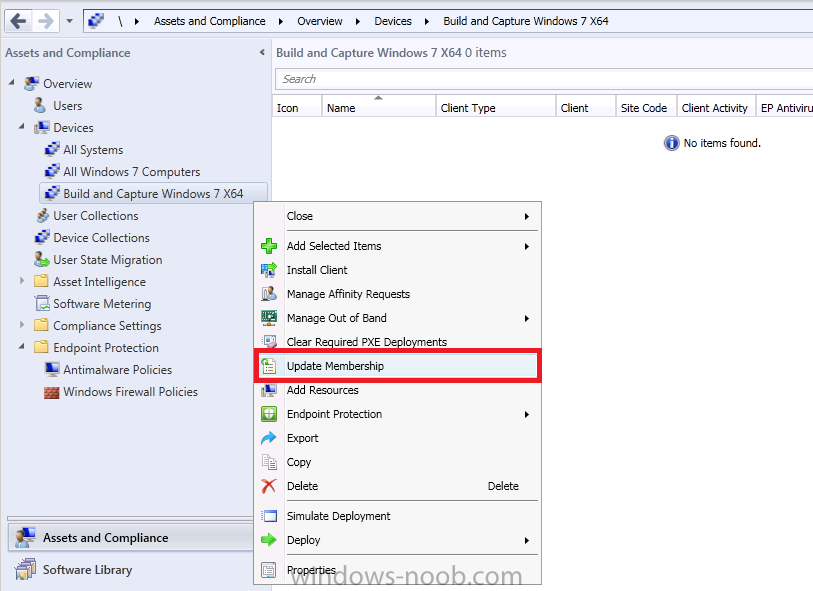Select All Systems in the tree
The image size is (813, 591).
pyautogui.click(x=93, y=150)
